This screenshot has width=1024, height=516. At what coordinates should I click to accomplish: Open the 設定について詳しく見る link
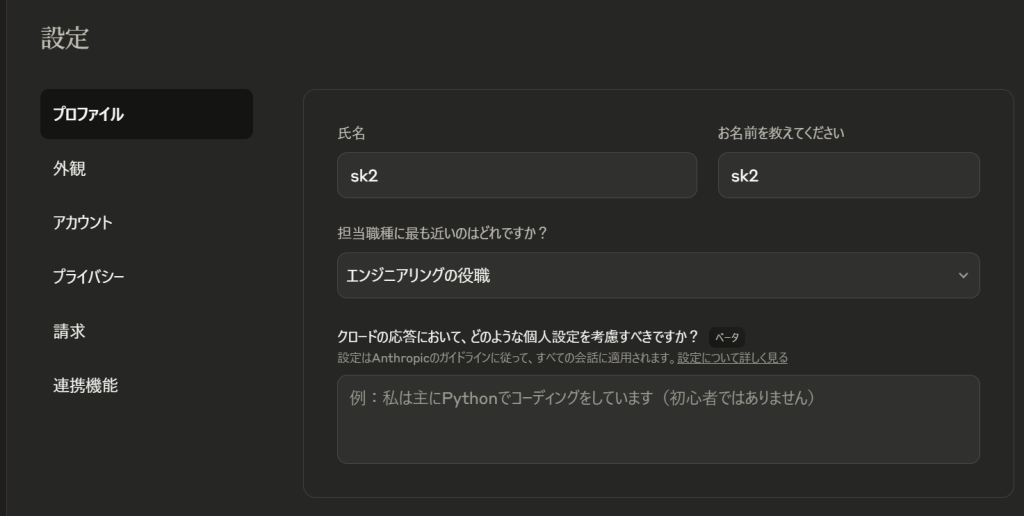coord(732,358)
